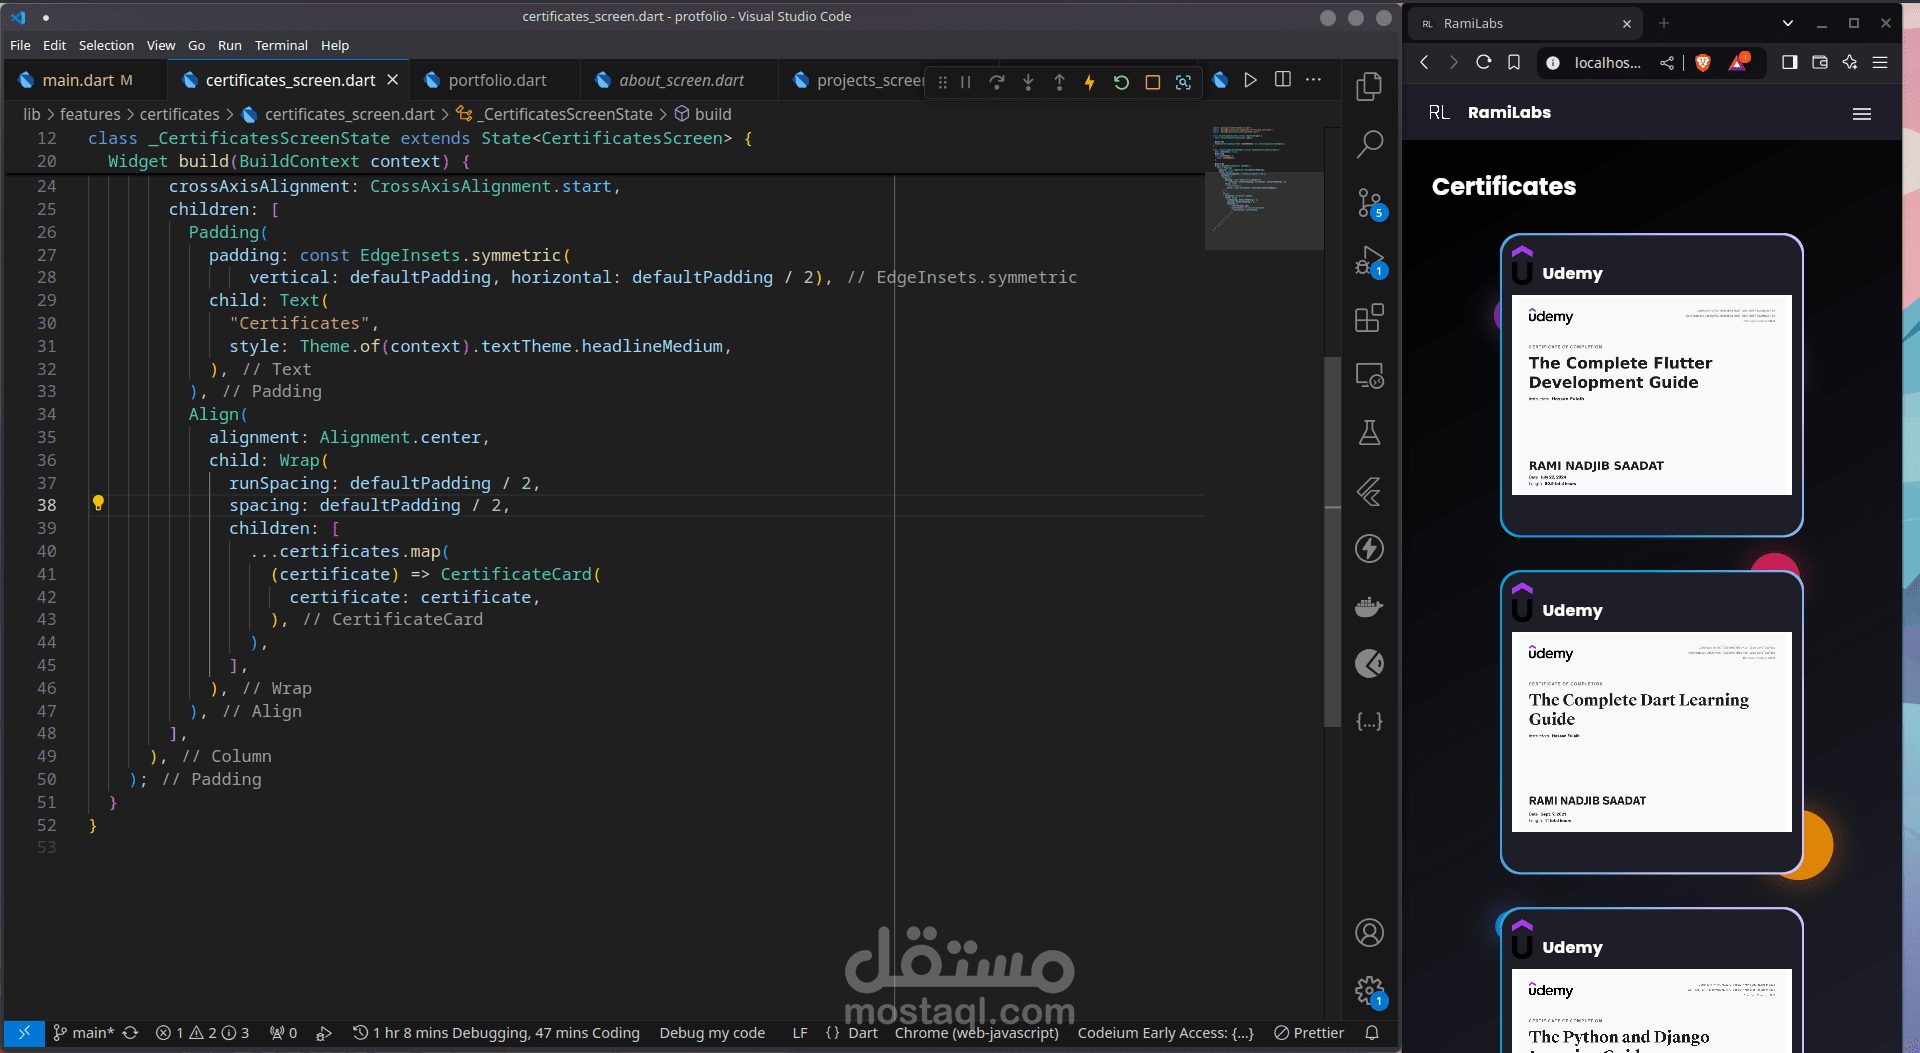Stop the debug session
The image size is (1920, 1053).
coord(1152,82)
